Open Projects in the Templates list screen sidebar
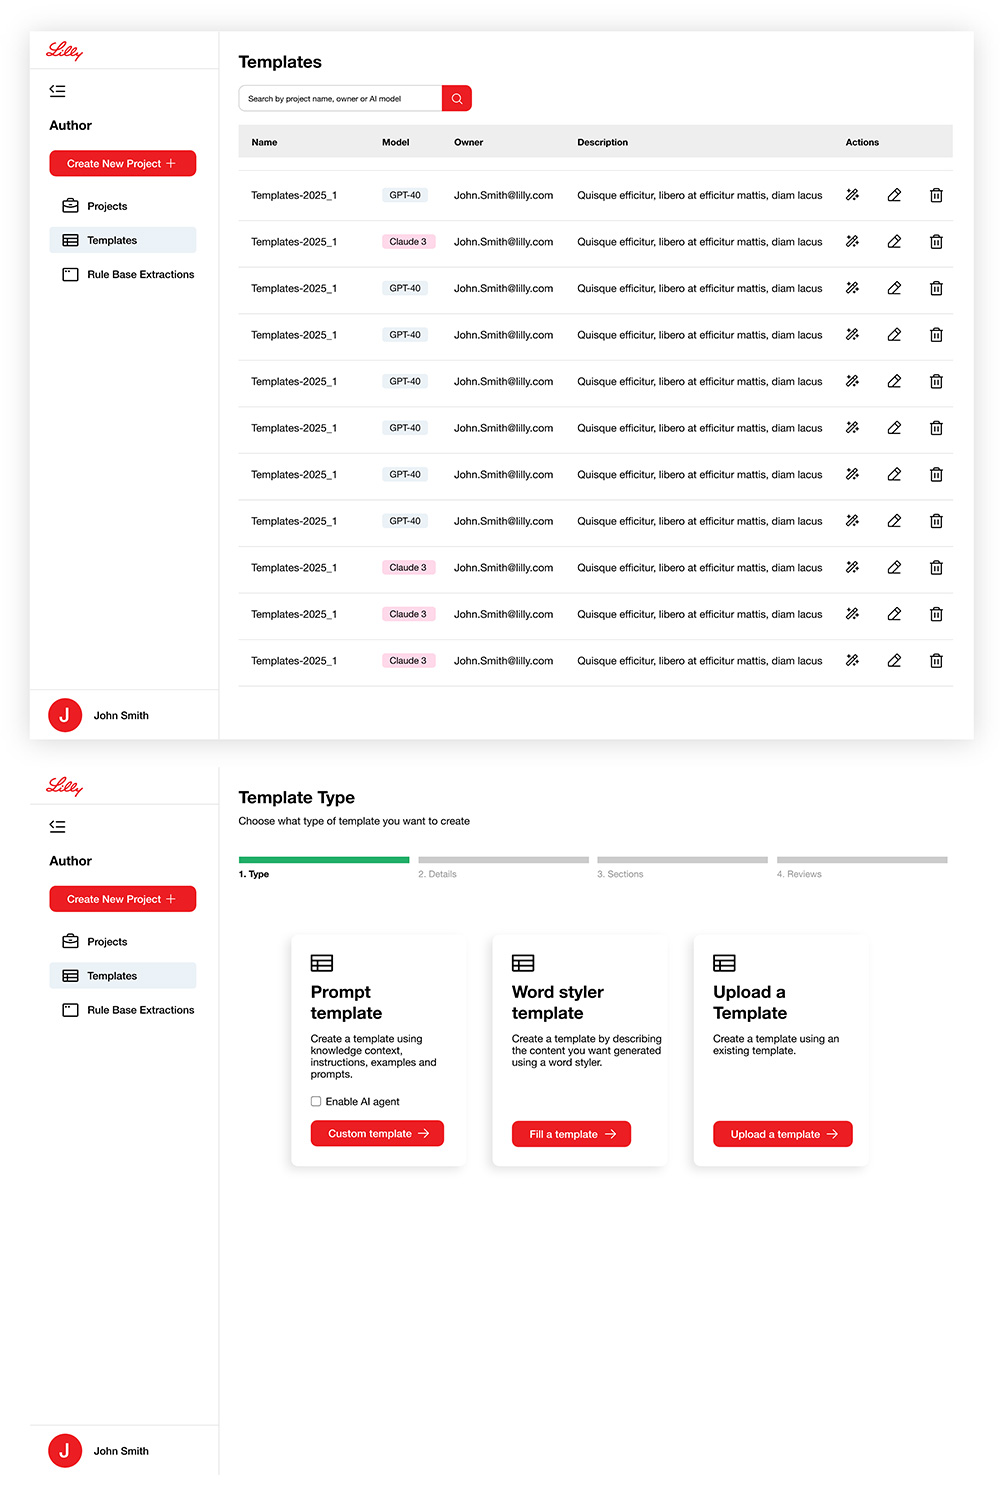 coord(107,206)
